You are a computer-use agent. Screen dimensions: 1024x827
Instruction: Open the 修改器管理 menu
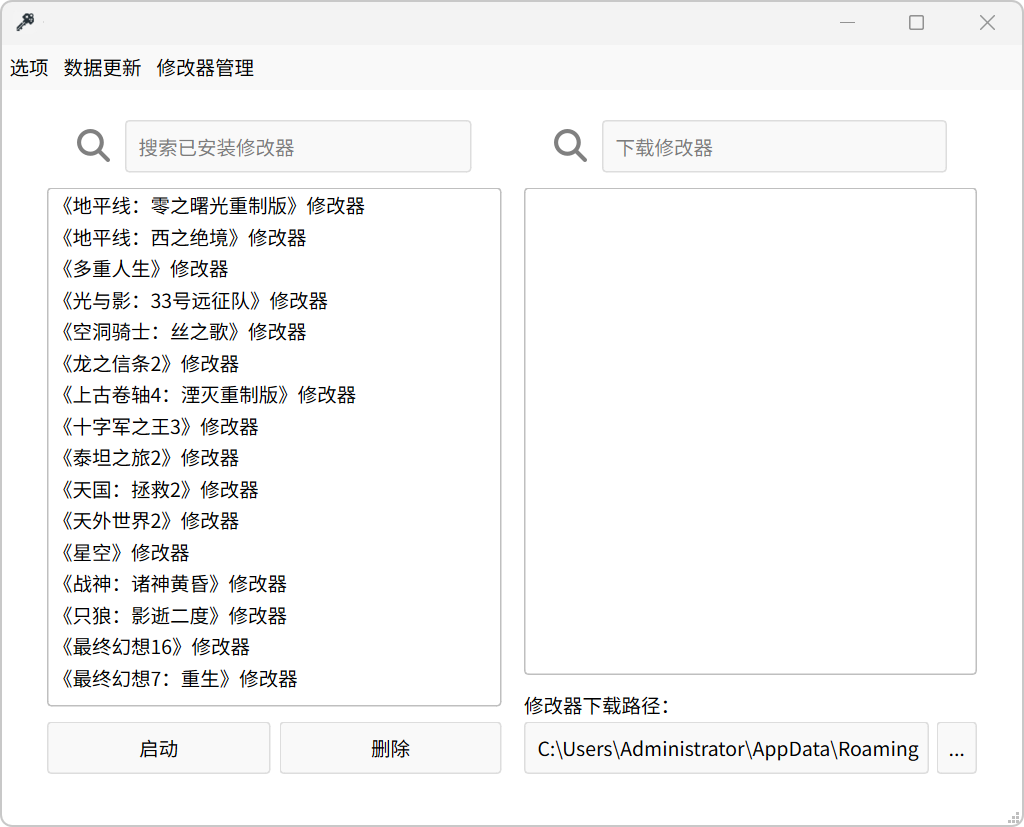pyautogui.click(x=205, y=67)
